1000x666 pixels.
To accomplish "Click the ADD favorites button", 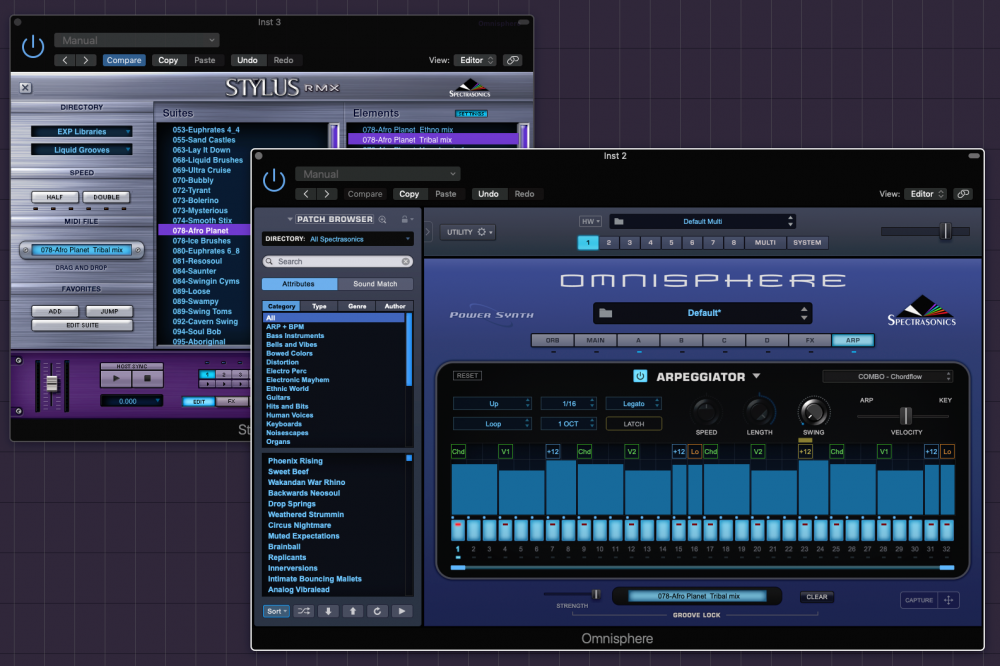I will [x=55, y=311].
